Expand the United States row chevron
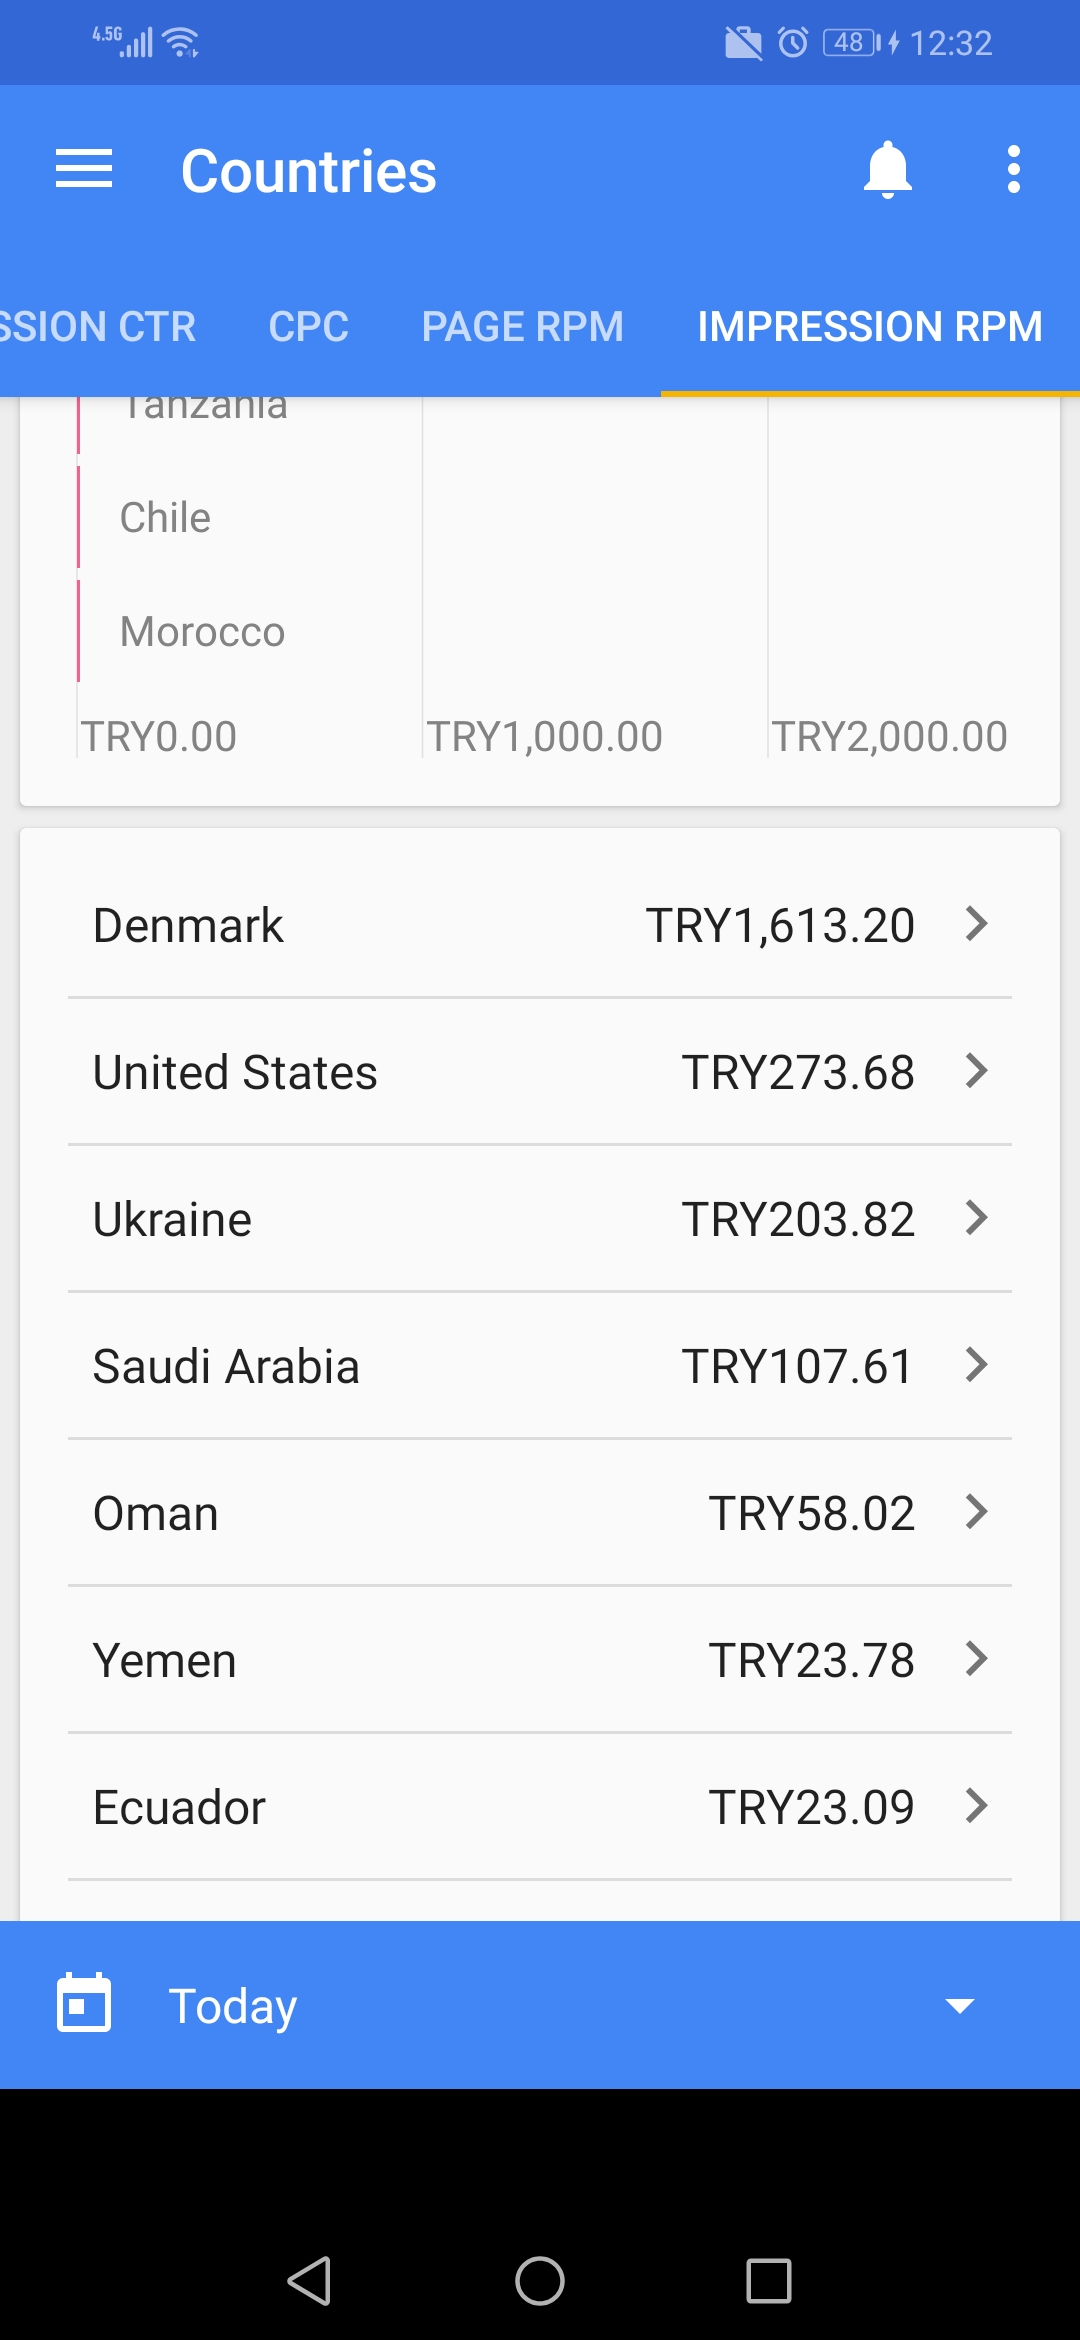The image size is (1080, 2340). [976, 1071]
